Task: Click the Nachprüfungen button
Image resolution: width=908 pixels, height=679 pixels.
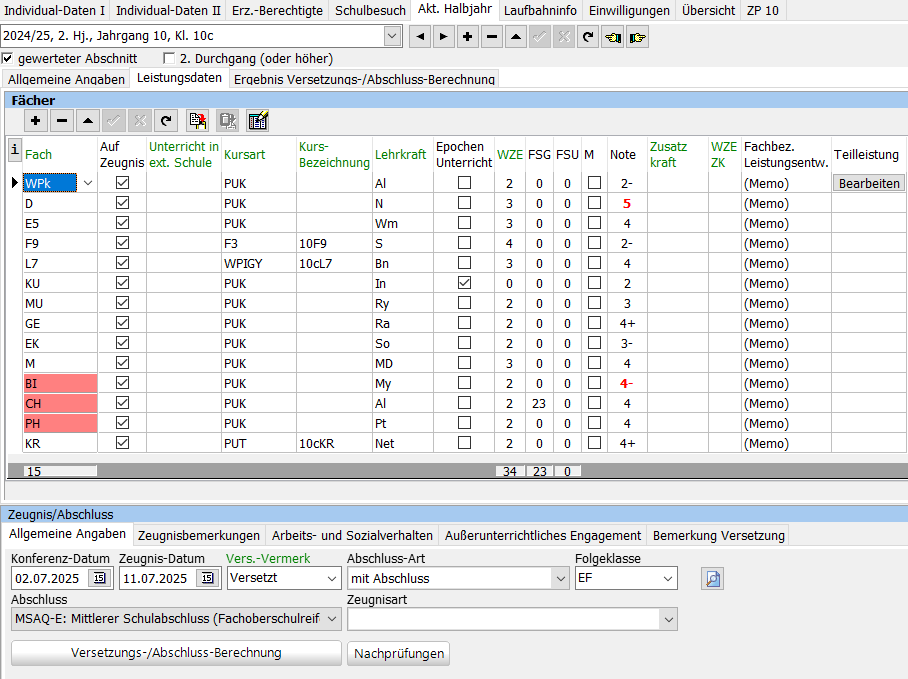Action: pyautogui.click(x=399, y=654)
